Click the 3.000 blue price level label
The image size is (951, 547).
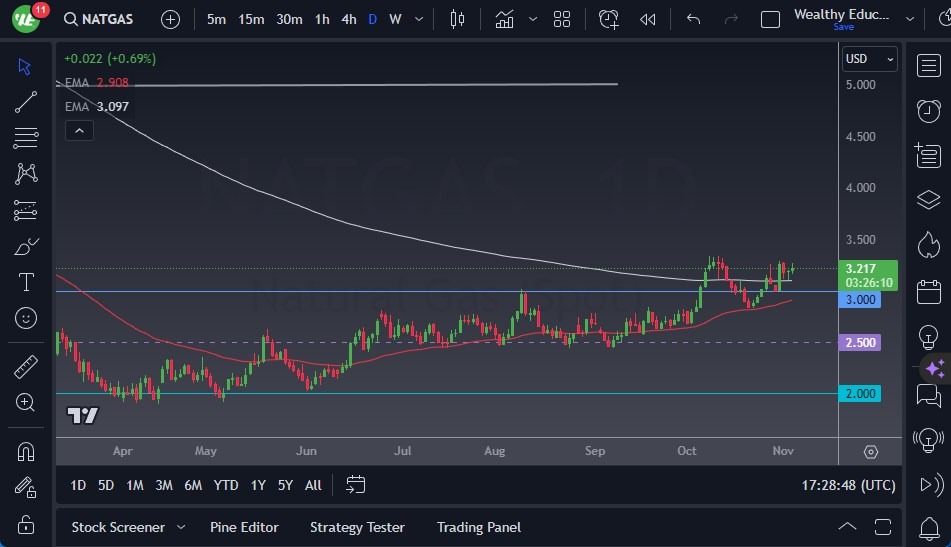[x=861, y=300]
